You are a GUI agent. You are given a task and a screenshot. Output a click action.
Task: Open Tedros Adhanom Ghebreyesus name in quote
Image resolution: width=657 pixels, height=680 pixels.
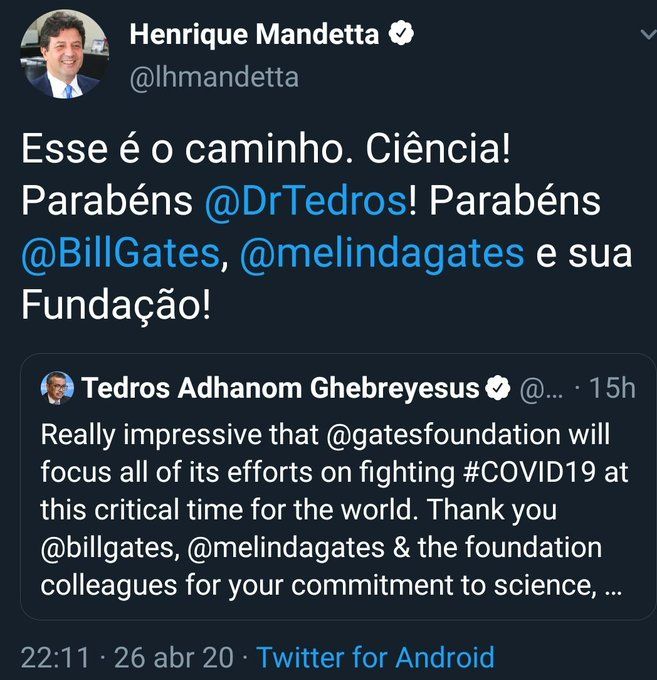pos(281,389)
